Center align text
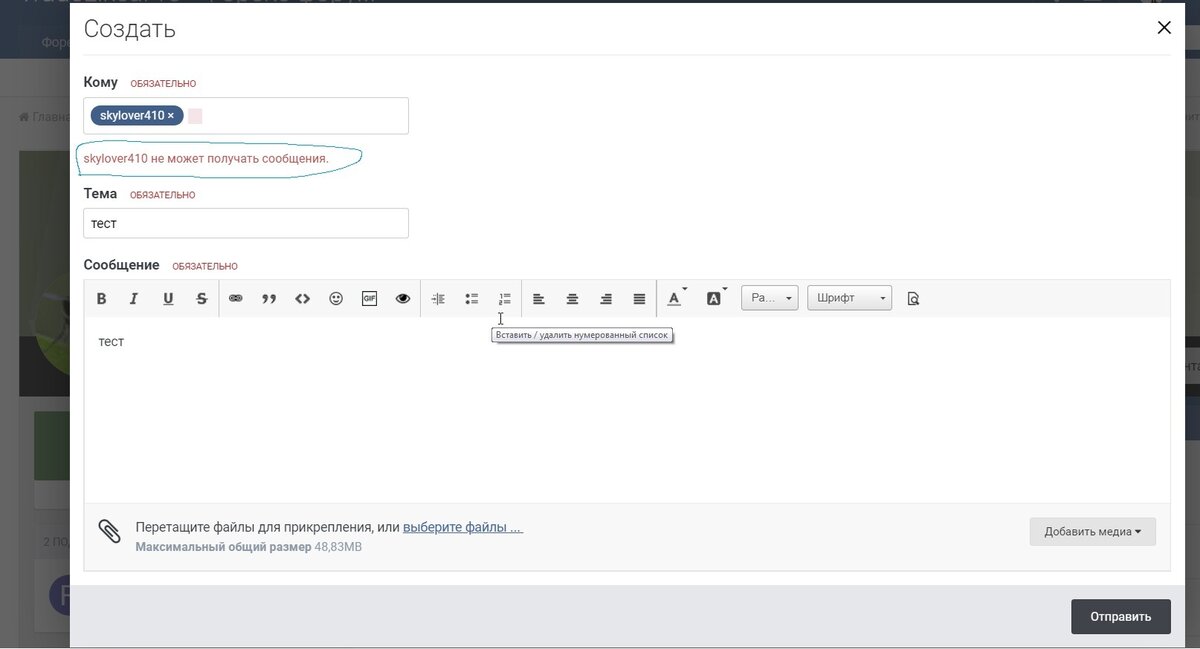This screenshot has width=1200, height=649. tap(572, 298)
